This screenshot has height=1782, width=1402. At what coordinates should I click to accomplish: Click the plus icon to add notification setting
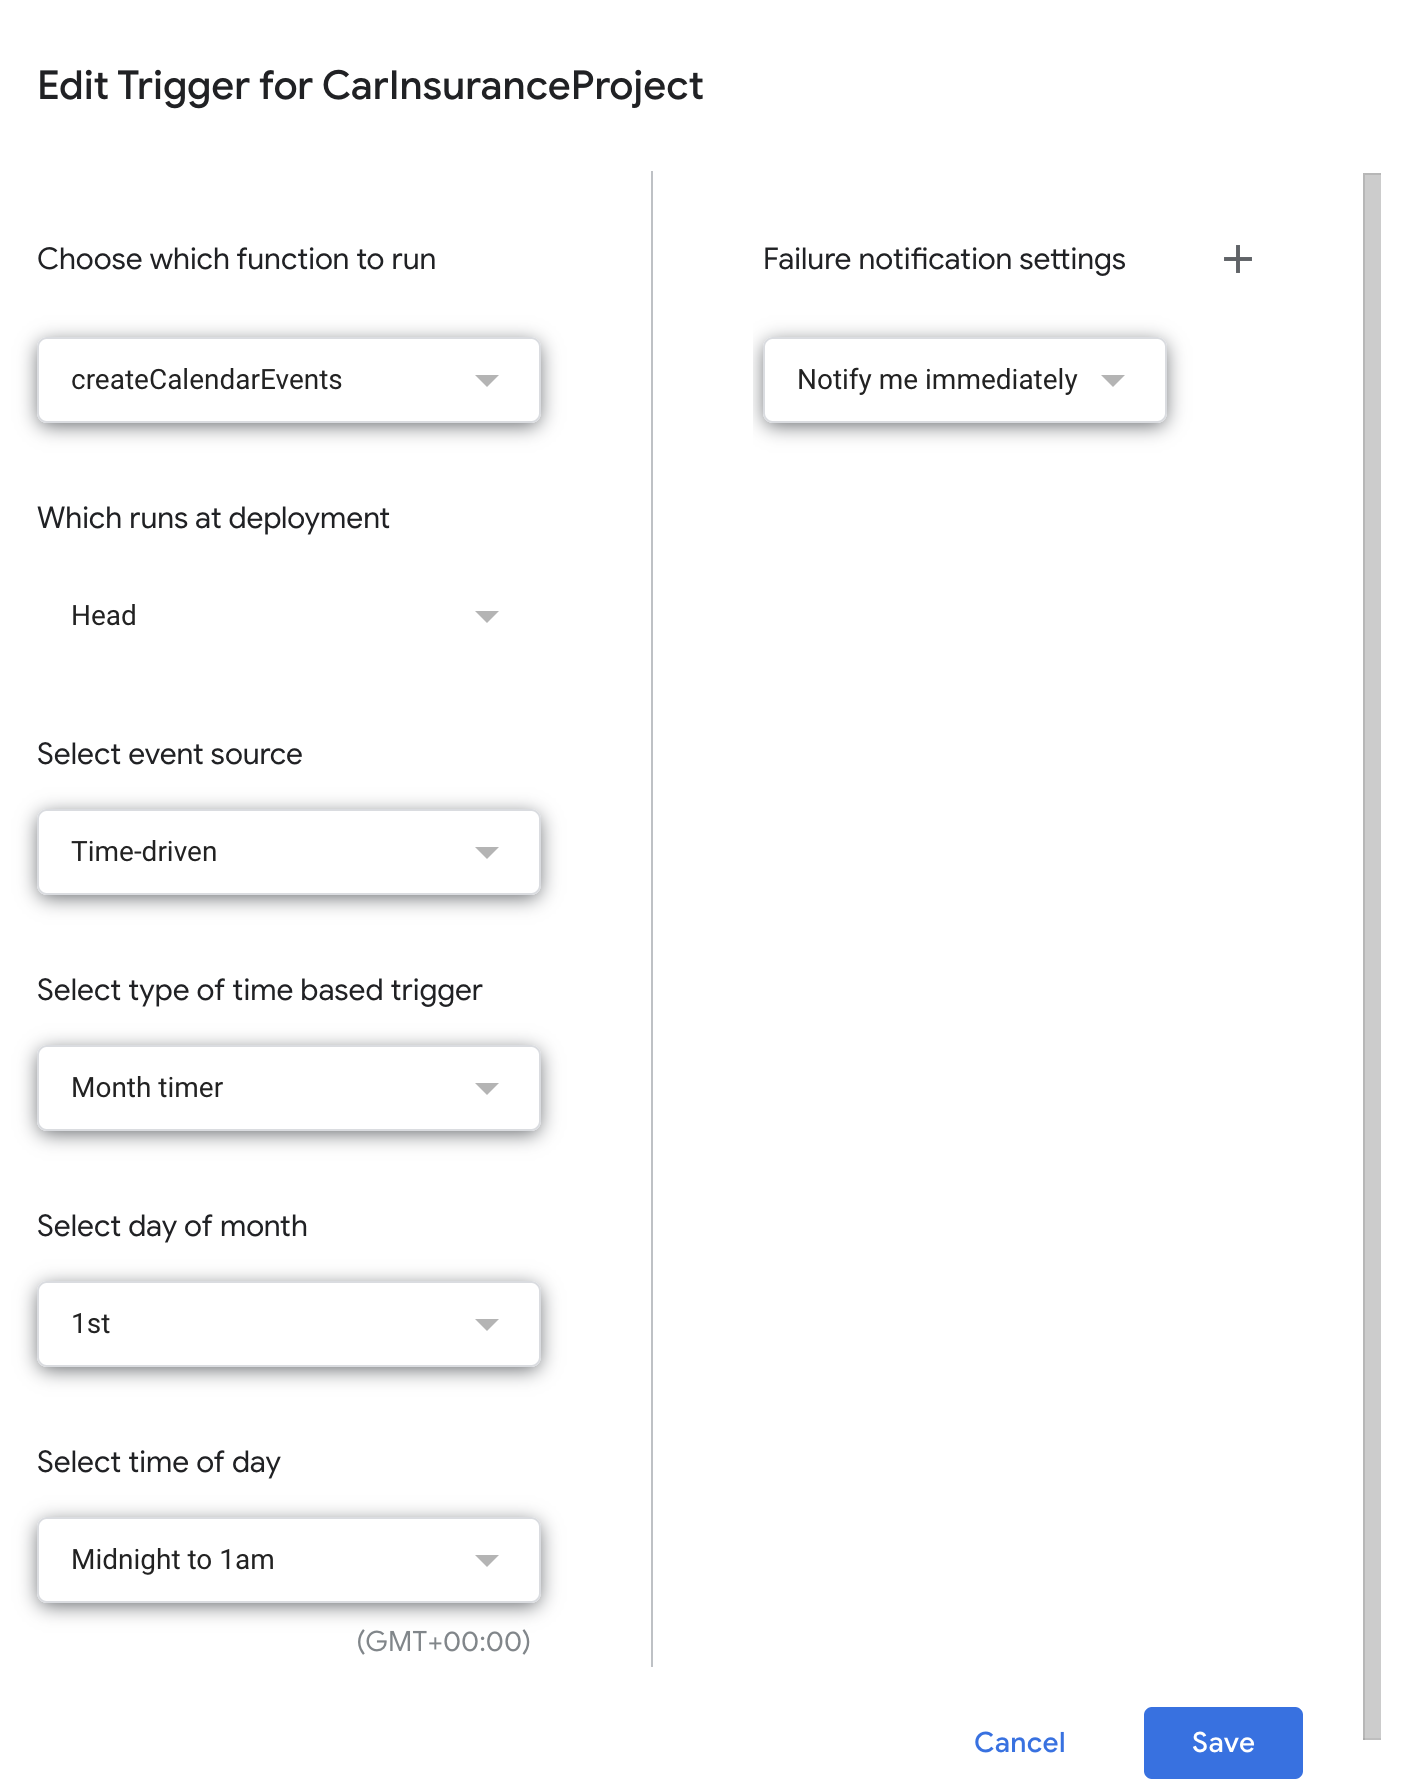1238,259
